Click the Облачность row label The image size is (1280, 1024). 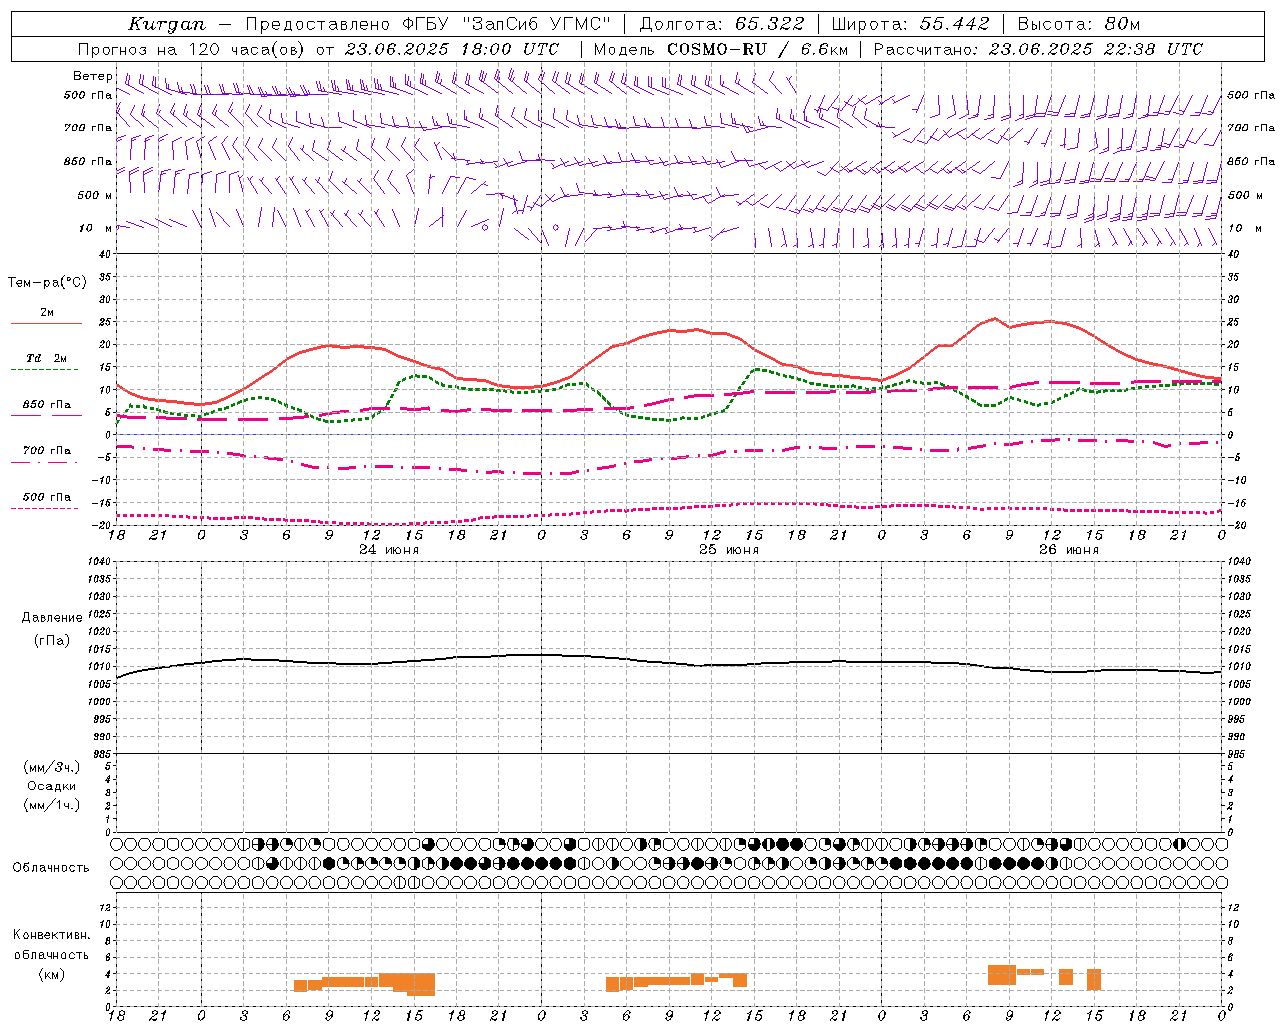point(51,868)
